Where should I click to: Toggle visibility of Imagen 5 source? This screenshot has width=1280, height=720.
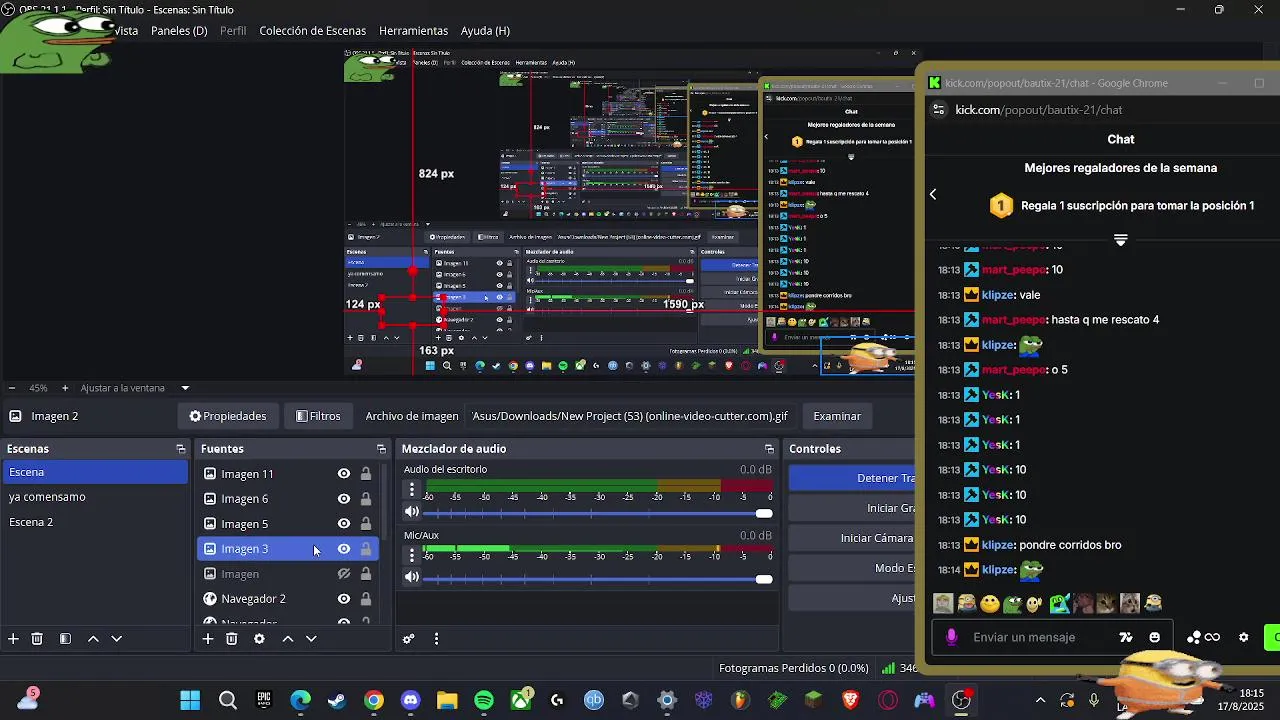click(343, 524)
